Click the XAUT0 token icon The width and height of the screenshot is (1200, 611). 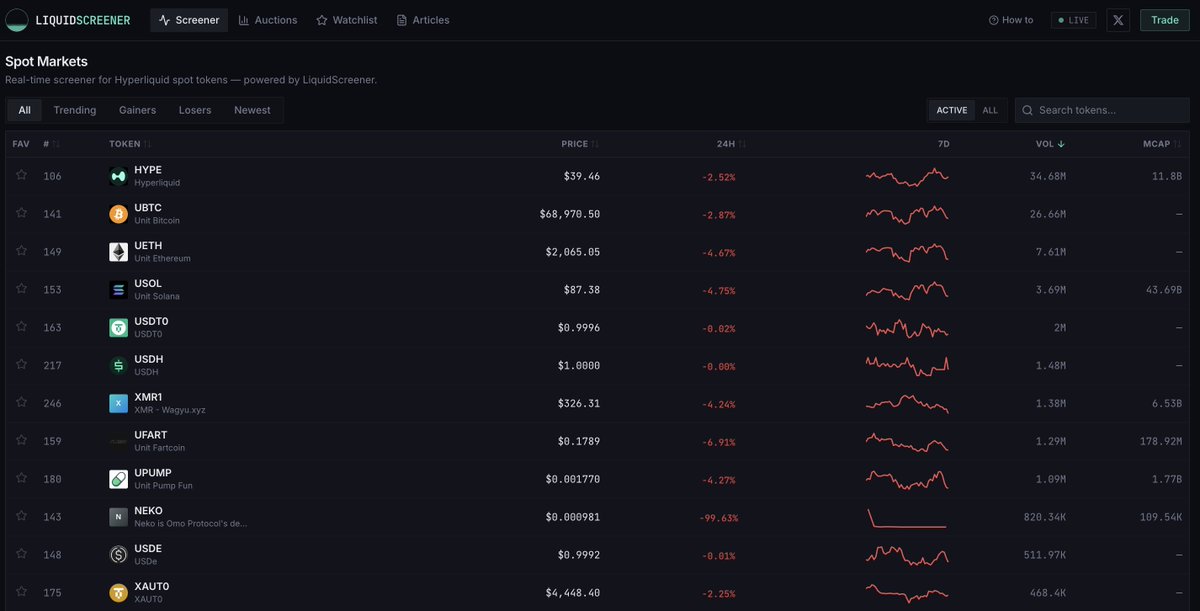(x=118, y=592)
